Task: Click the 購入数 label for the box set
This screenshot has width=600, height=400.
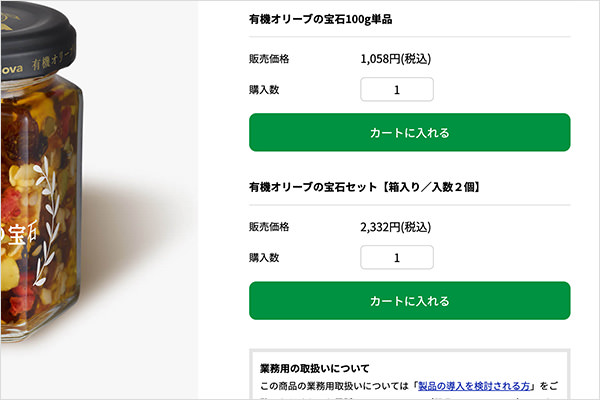Action: click(x=264, y=258)
